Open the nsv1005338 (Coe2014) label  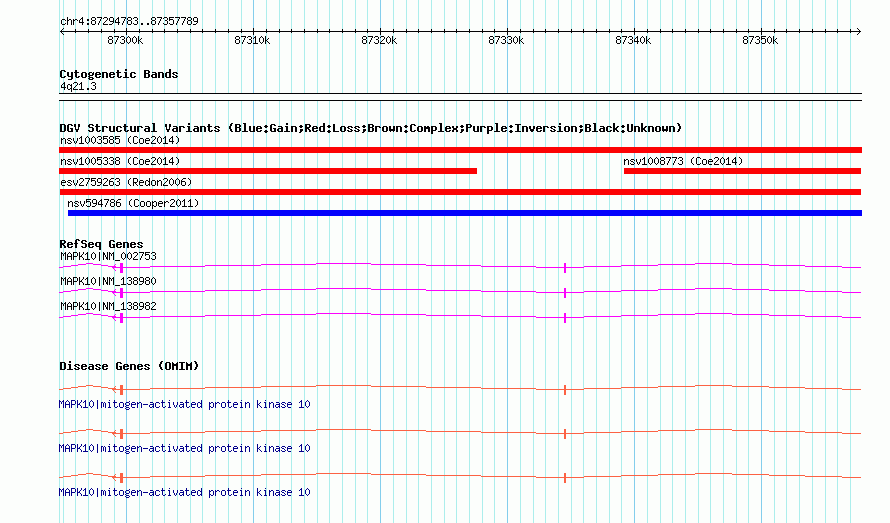click(x=120, y=161)
